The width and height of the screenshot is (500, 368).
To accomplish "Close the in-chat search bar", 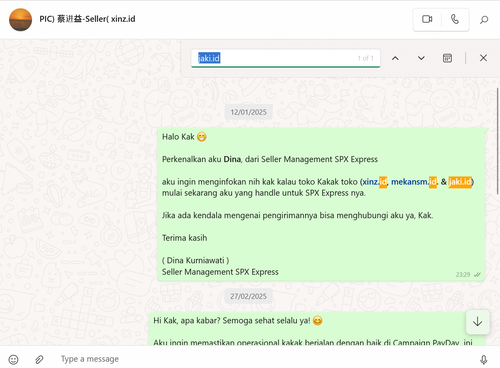I will click(x=483, y=58).
